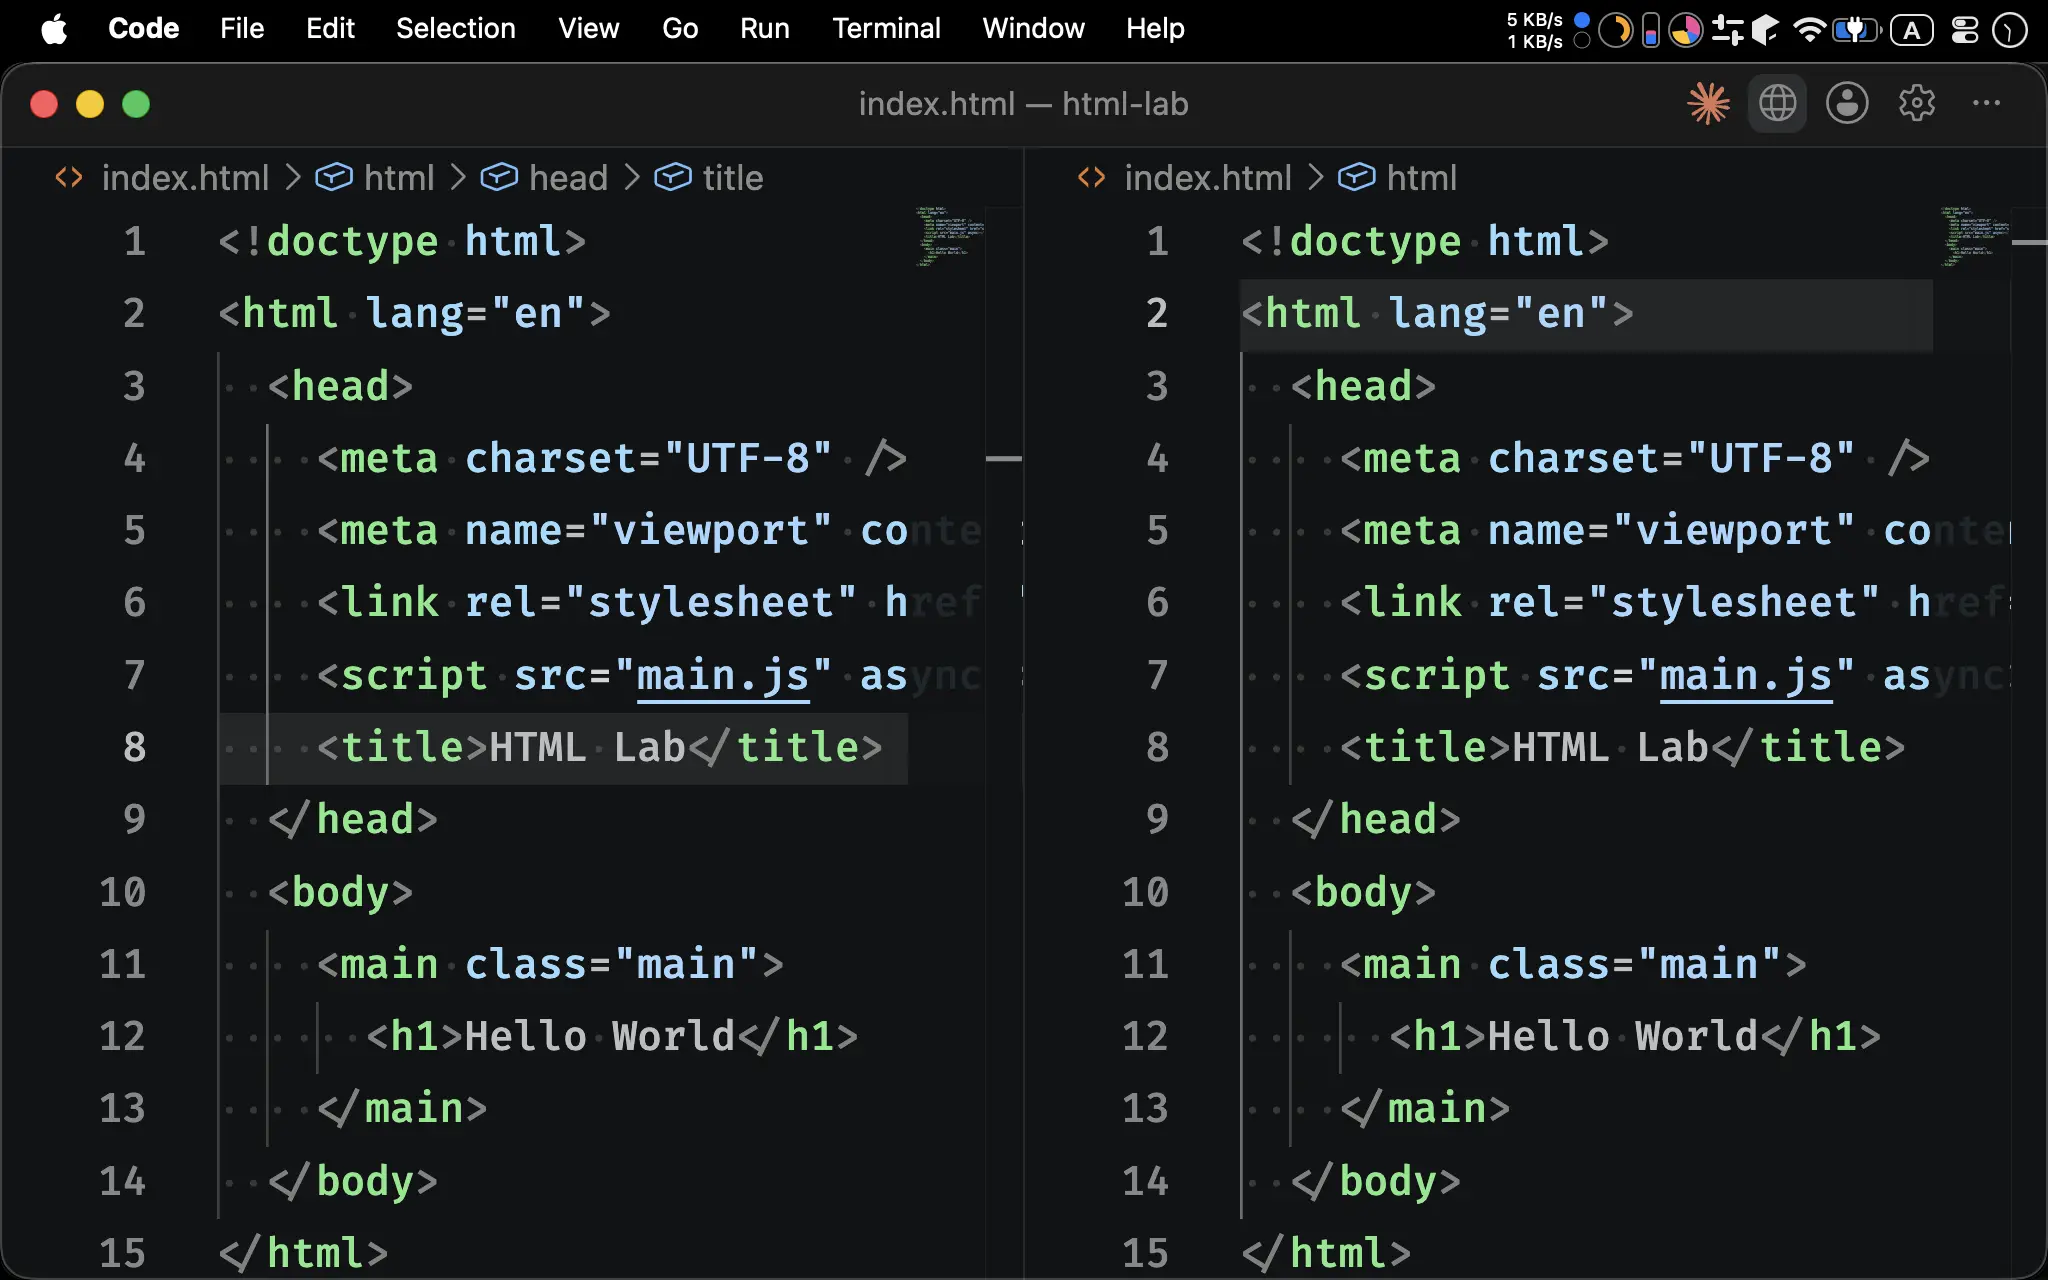Click line number 12 in left editor

pyautogui.click(x=122, y=1037)
